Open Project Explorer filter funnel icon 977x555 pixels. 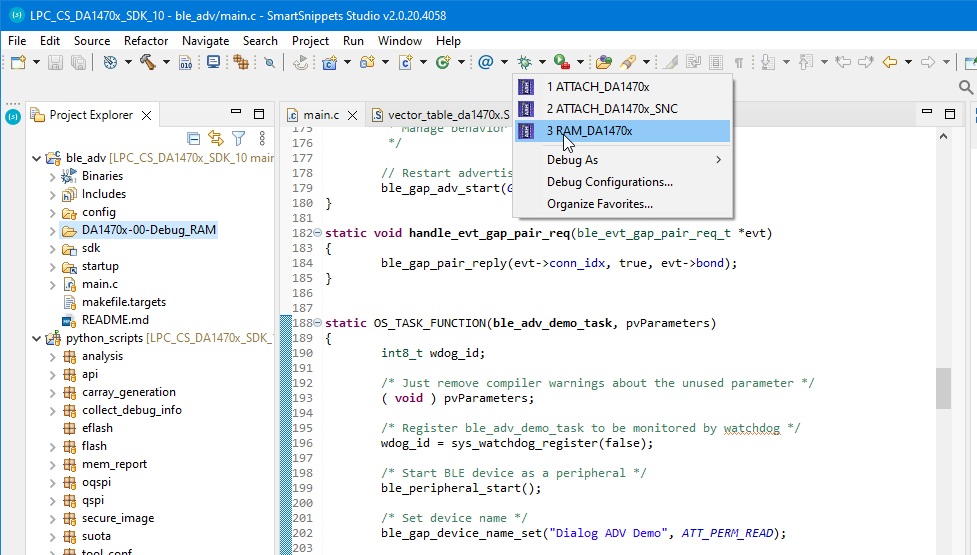[239, 138]
